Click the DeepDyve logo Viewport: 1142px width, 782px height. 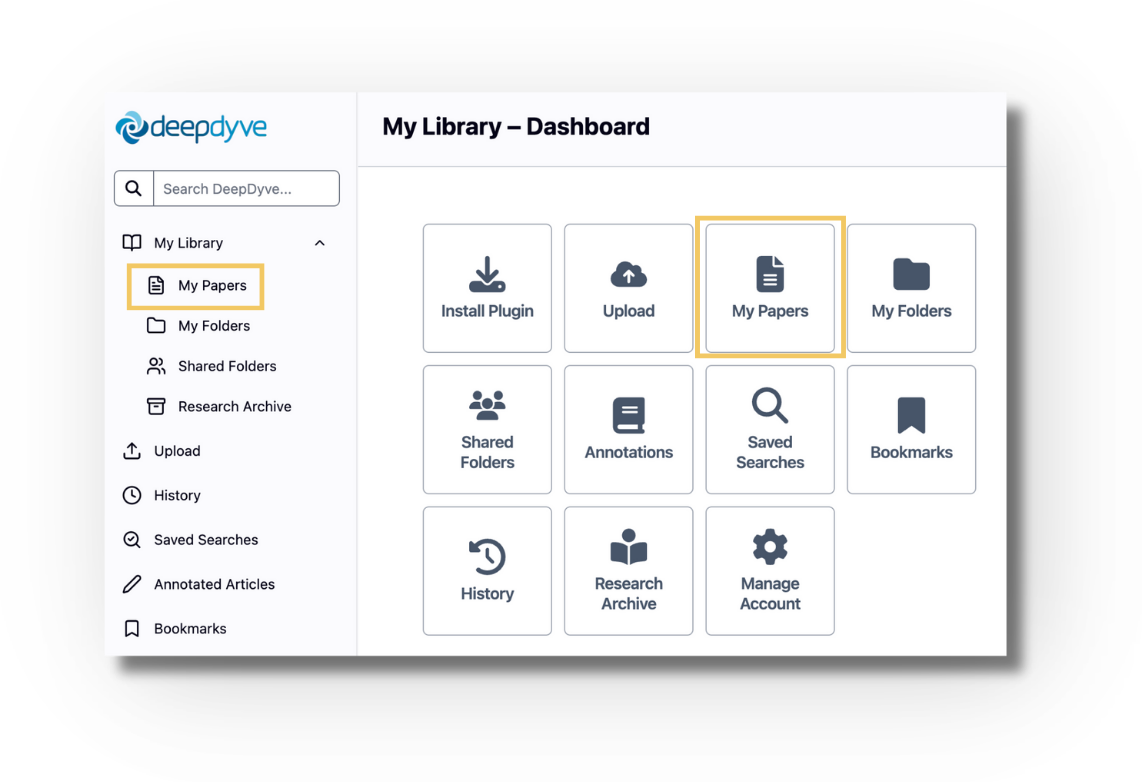pyautogui.click(x=191, y=127)
